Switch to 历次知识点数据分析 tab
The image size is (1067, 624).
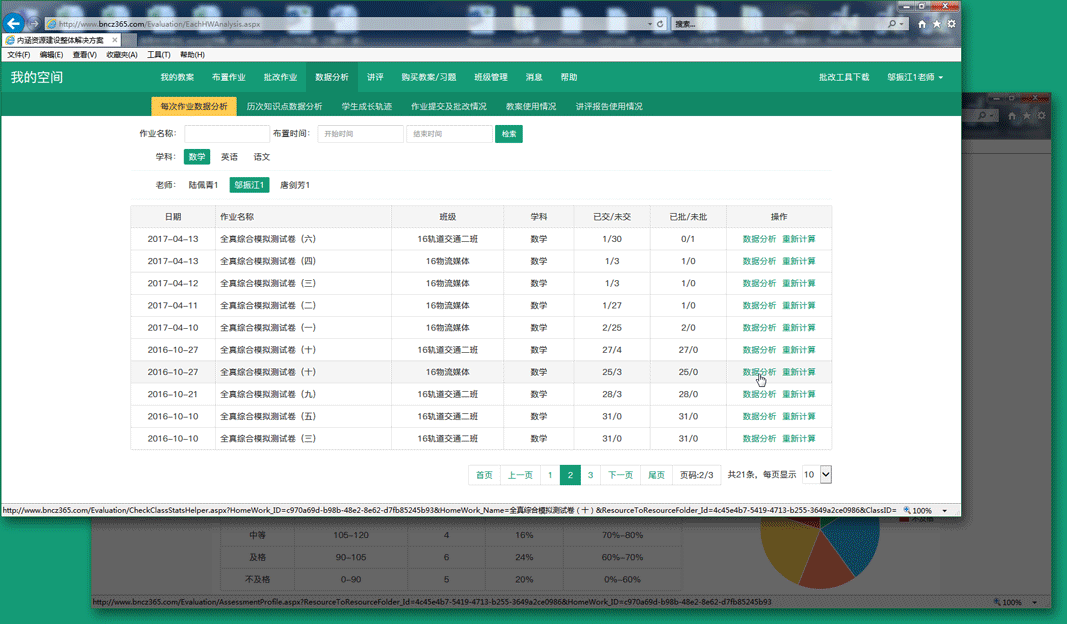284,106
